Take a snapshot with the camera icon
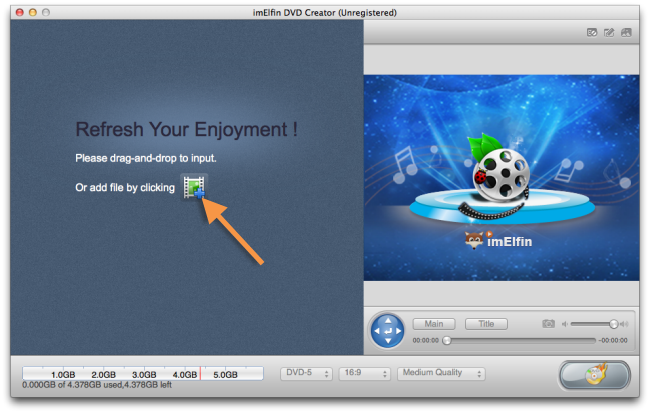The width and height of the screenshot is (650, 413). (548, 323)
